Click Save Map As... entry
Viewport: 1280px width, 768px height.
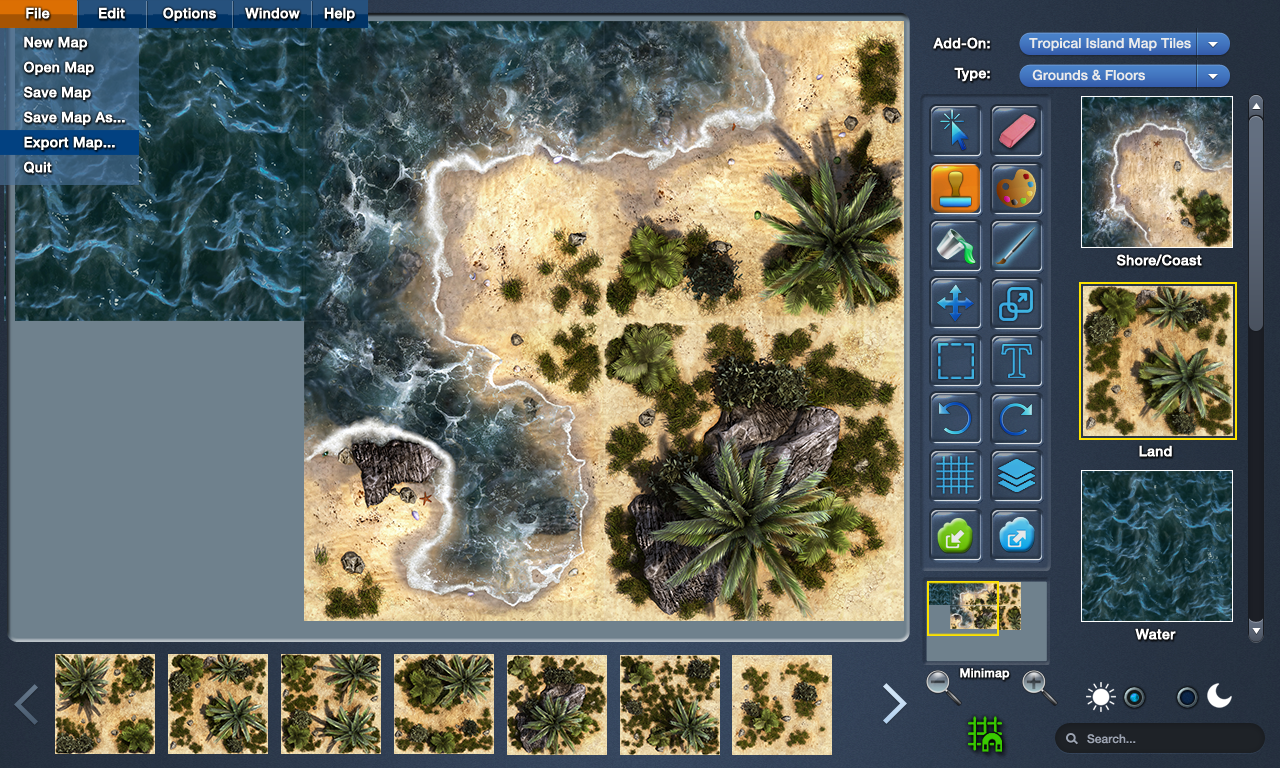[x=74, y=117]
